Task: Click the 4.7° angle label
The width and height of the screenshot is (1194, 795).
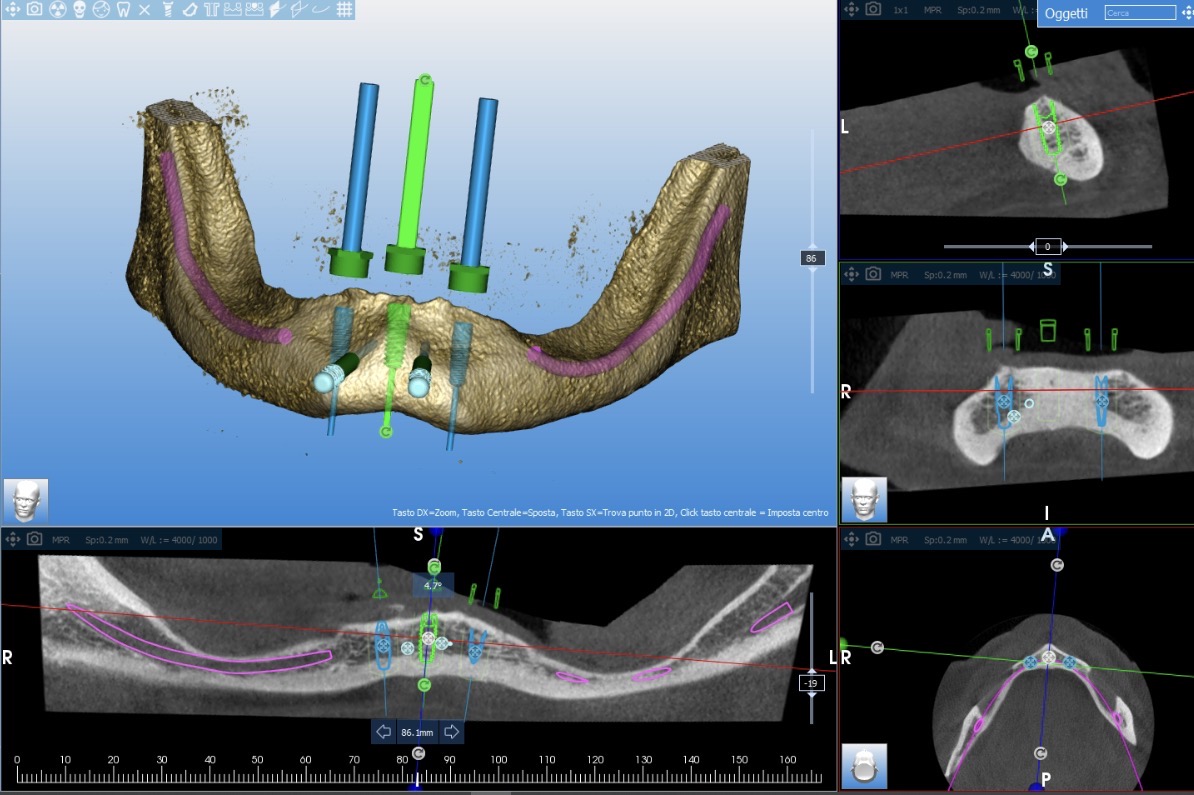Action: pyautogui.click(x=433, y=586)
